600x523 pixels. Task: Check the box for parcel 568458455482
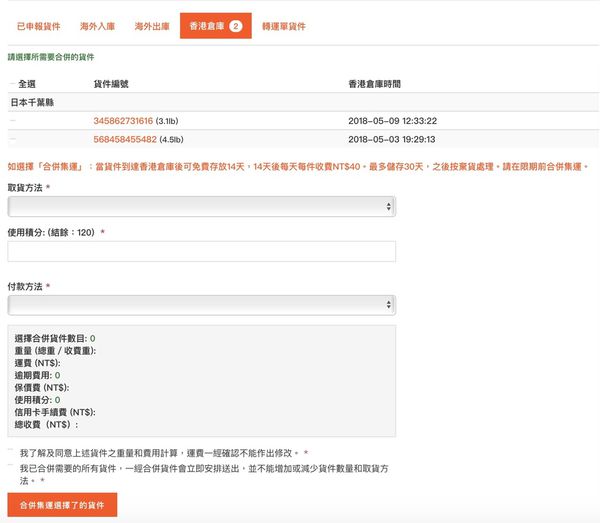(12, 139)
